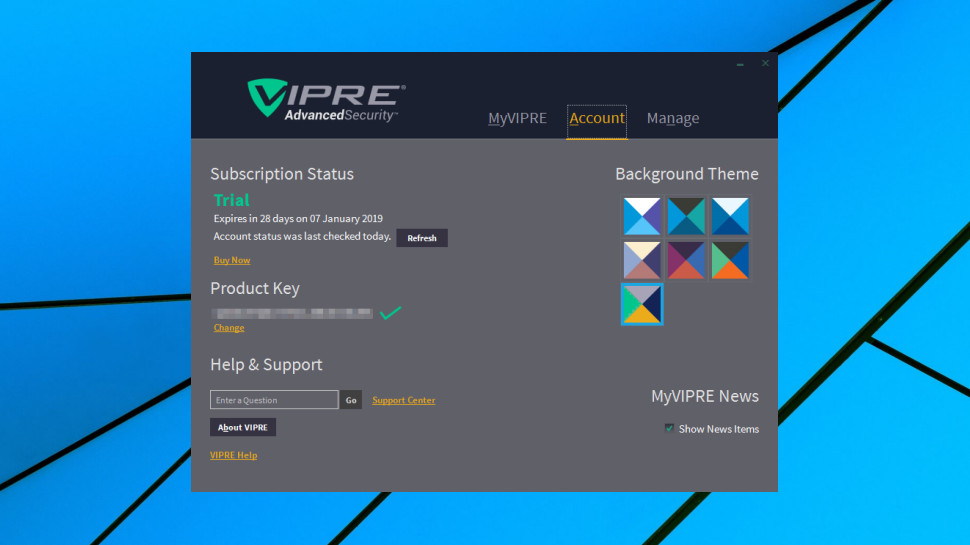Click the Product Key heading
The image size is (970, 545).
(x=255, y=288)
